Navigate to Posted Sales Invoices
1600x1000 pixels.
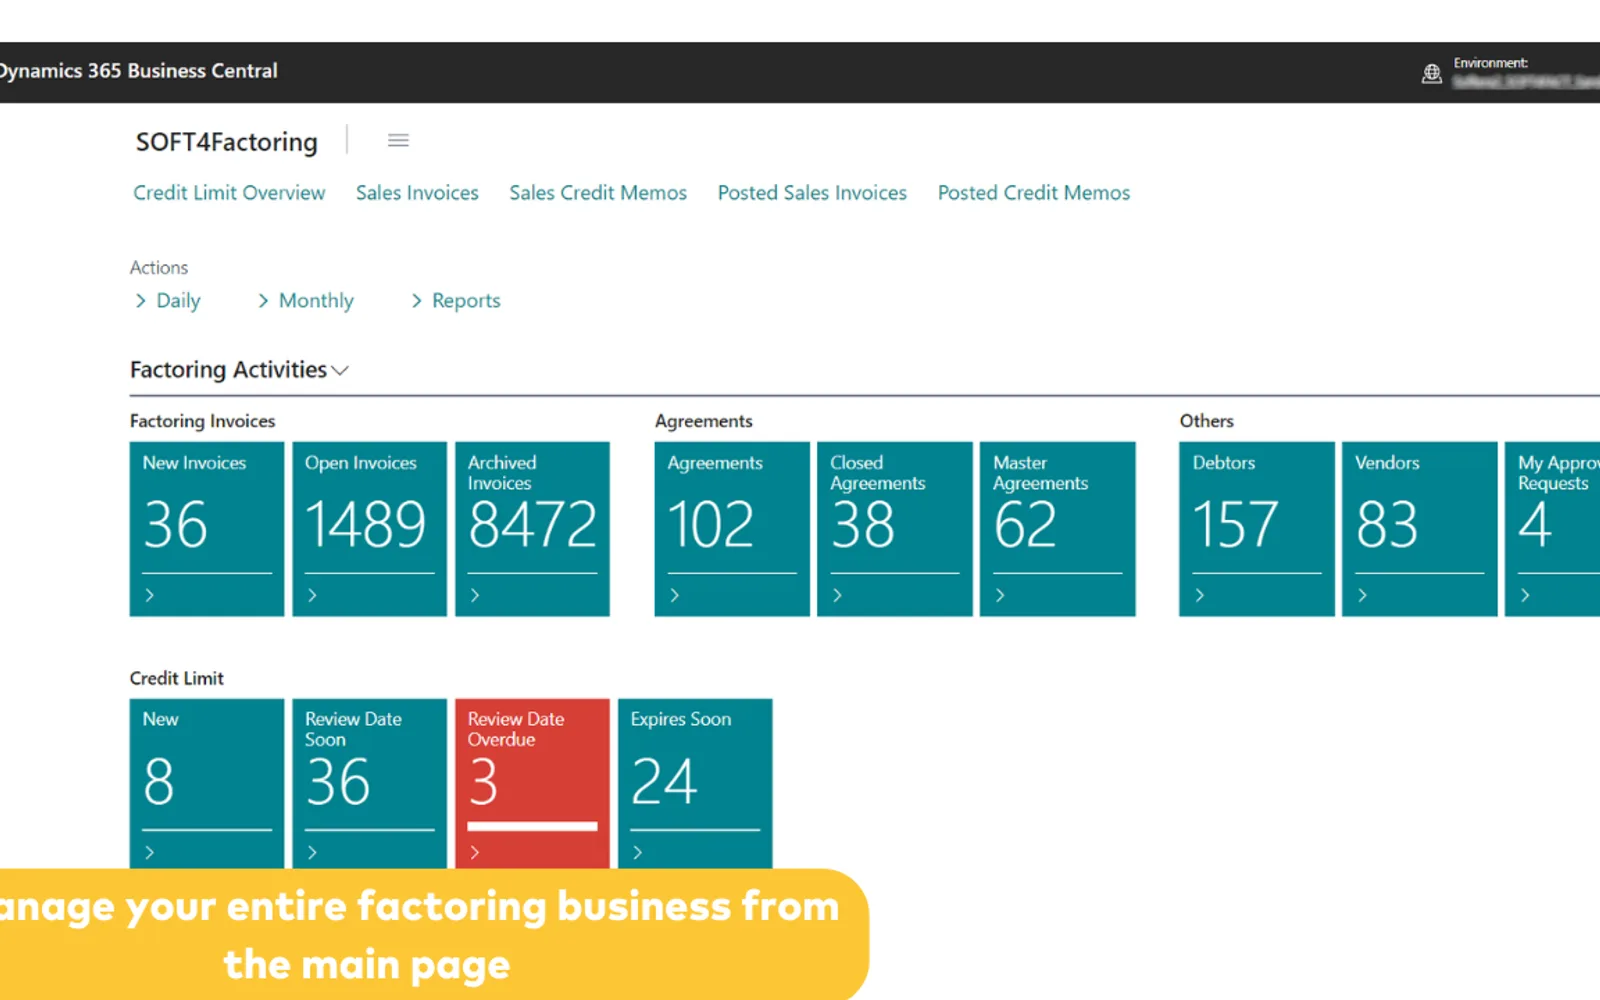pyautogui.click(x=812, y=193)
